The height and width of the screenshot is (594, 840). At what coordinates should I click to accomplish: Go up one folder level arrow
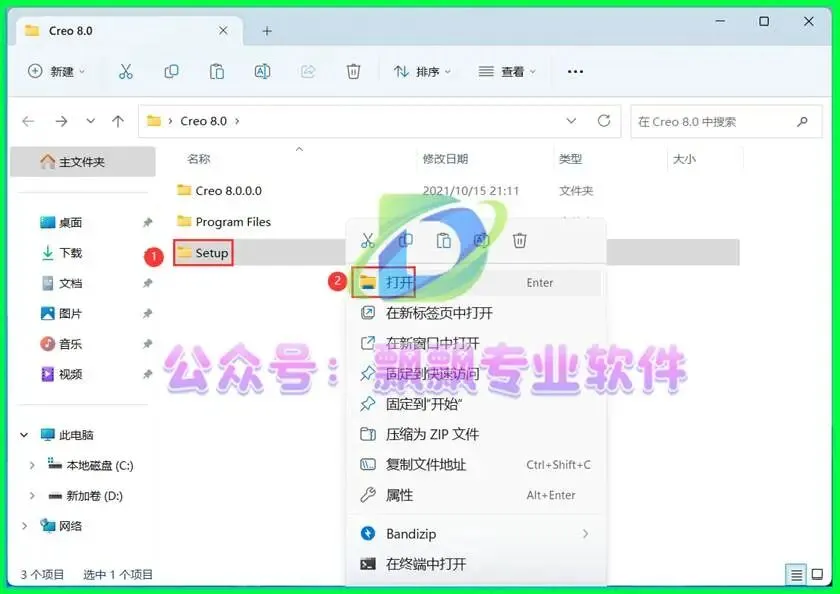[x=118, y=122]
